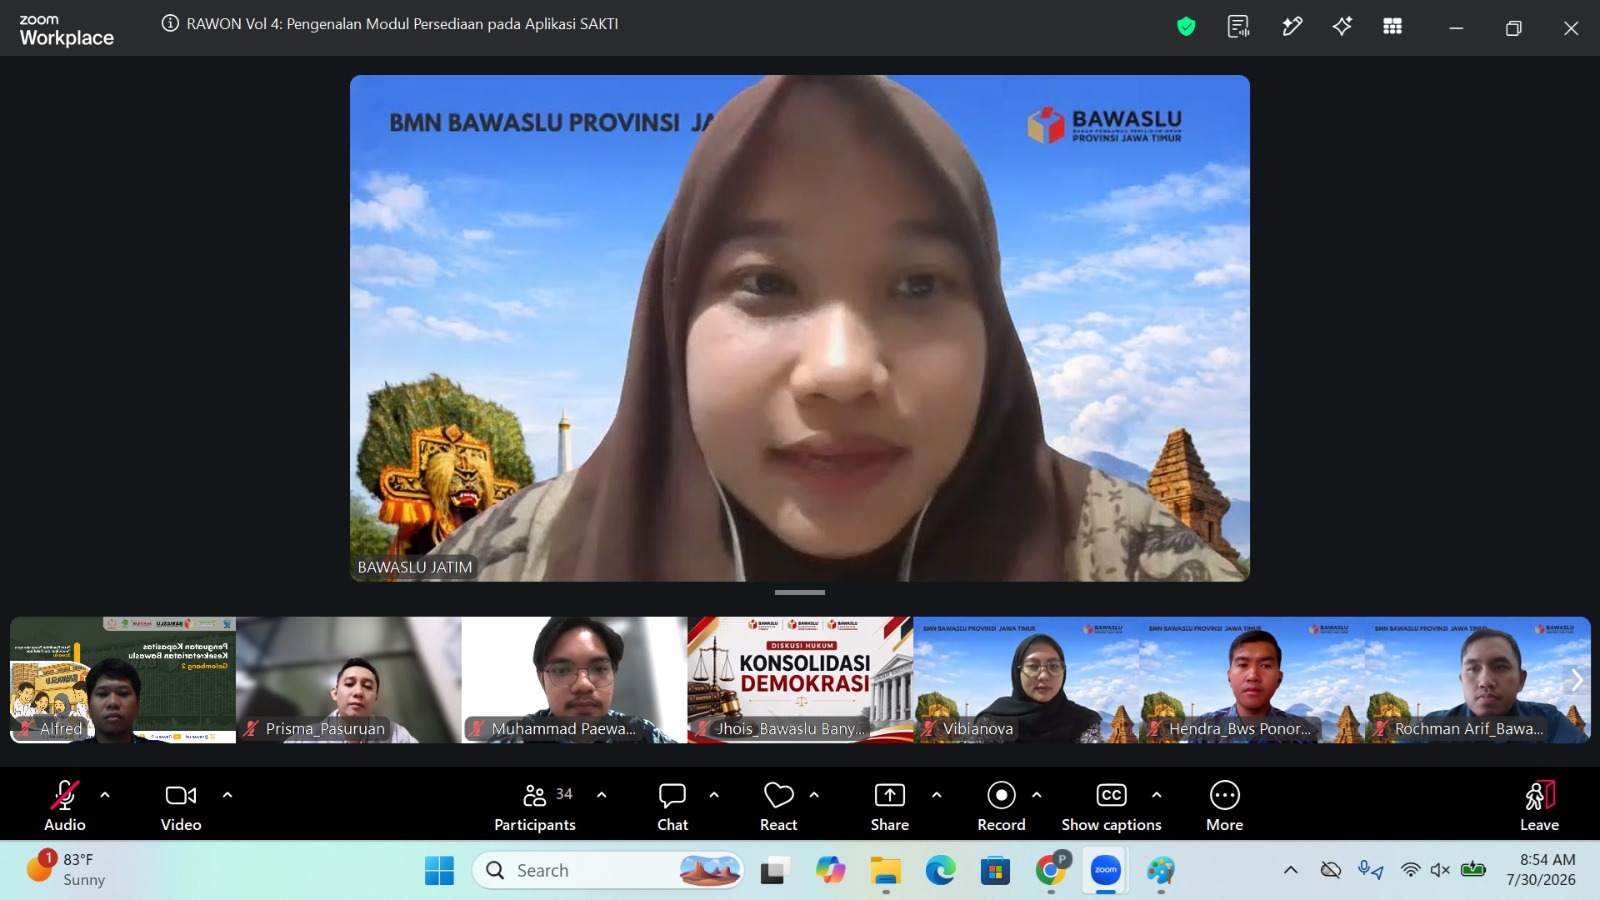
Task: Open the Participants panel
Action: coord(535,805)
